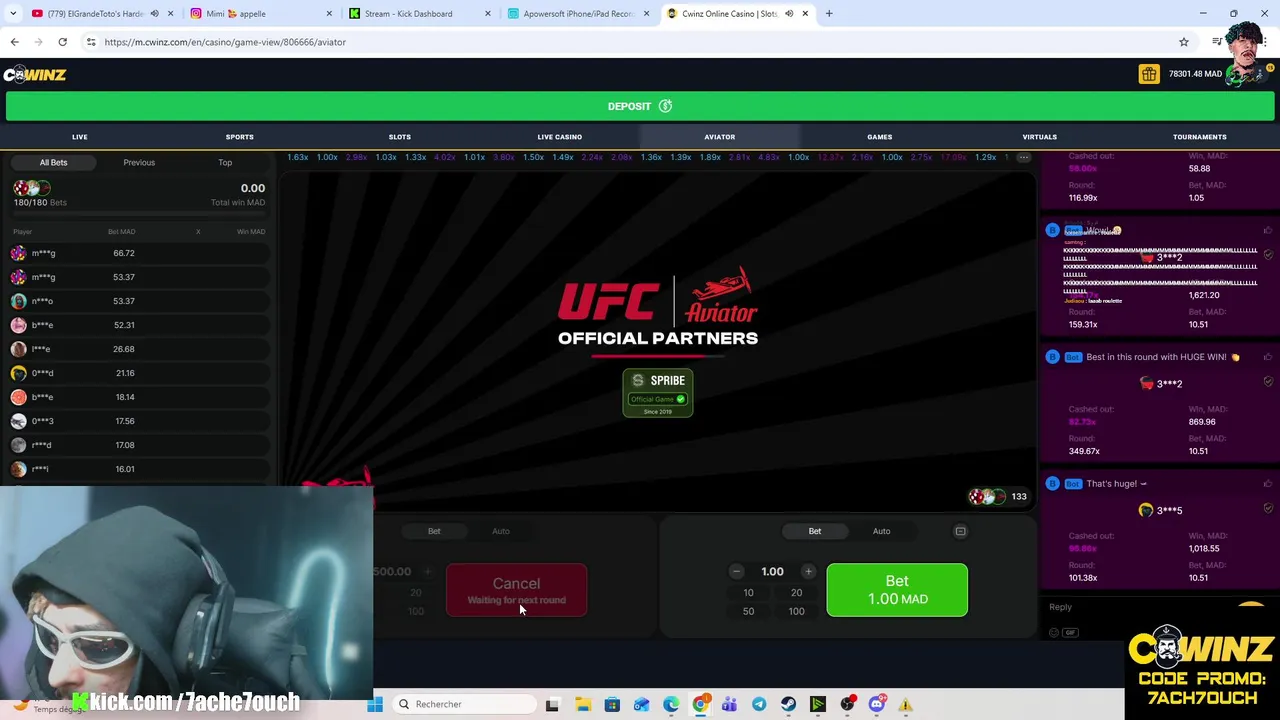Viewport: 1280px width, 720px height.
Task: Reload the current page
Action: (x=62, y=42)
